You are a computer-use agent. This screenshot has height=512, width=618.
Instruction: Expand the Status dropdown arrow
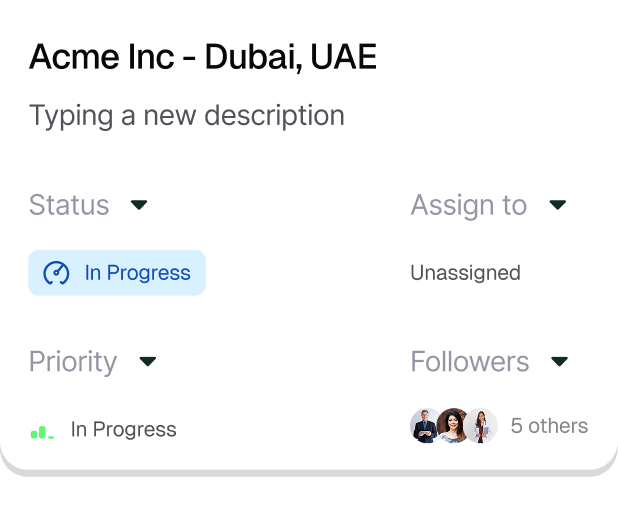139,205
